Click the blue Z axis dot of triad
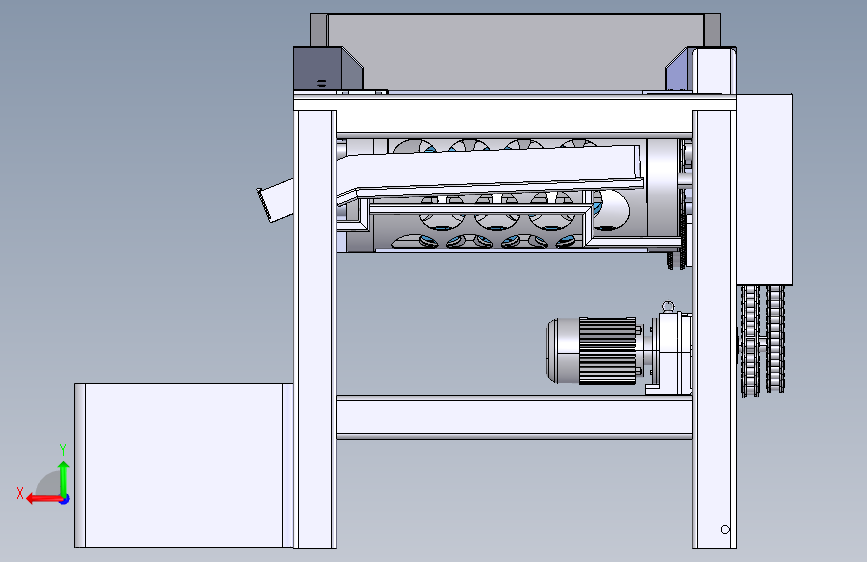This screenshot has height=562, width=867. [65, 499]
